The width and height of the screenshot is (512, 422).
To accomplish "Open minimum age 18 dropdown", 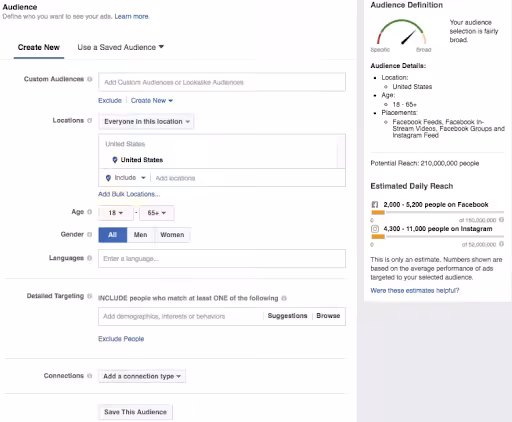I will pos(116,213).
